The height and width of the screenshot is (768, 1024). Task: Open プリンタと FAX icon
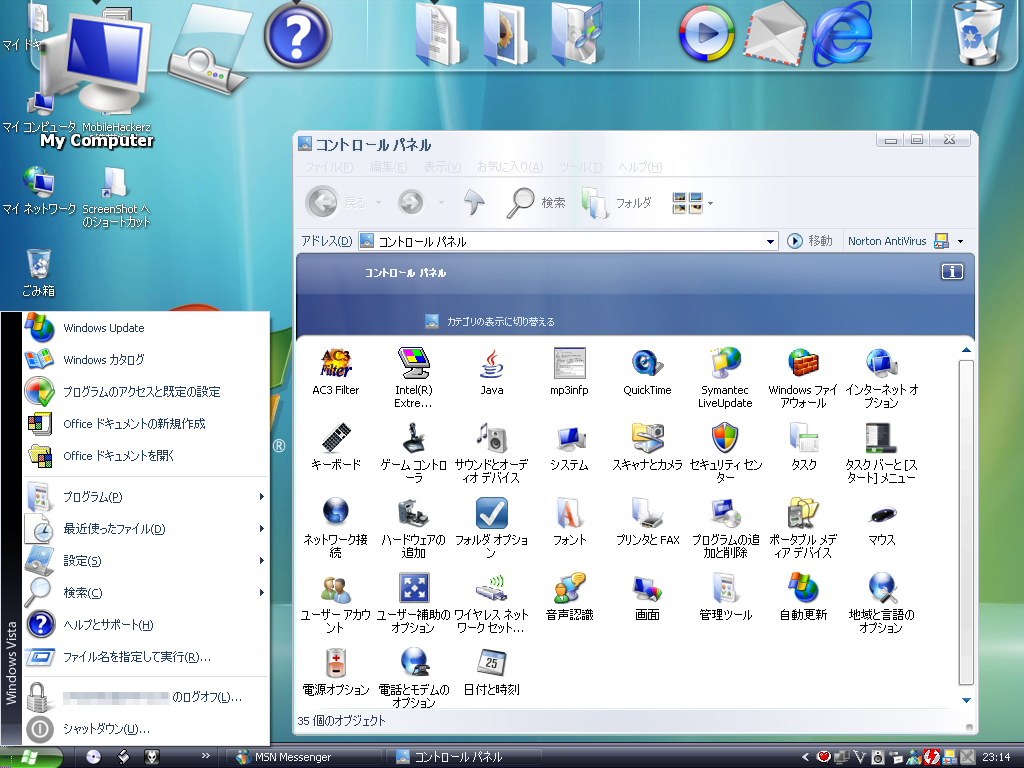pos(647,513)
